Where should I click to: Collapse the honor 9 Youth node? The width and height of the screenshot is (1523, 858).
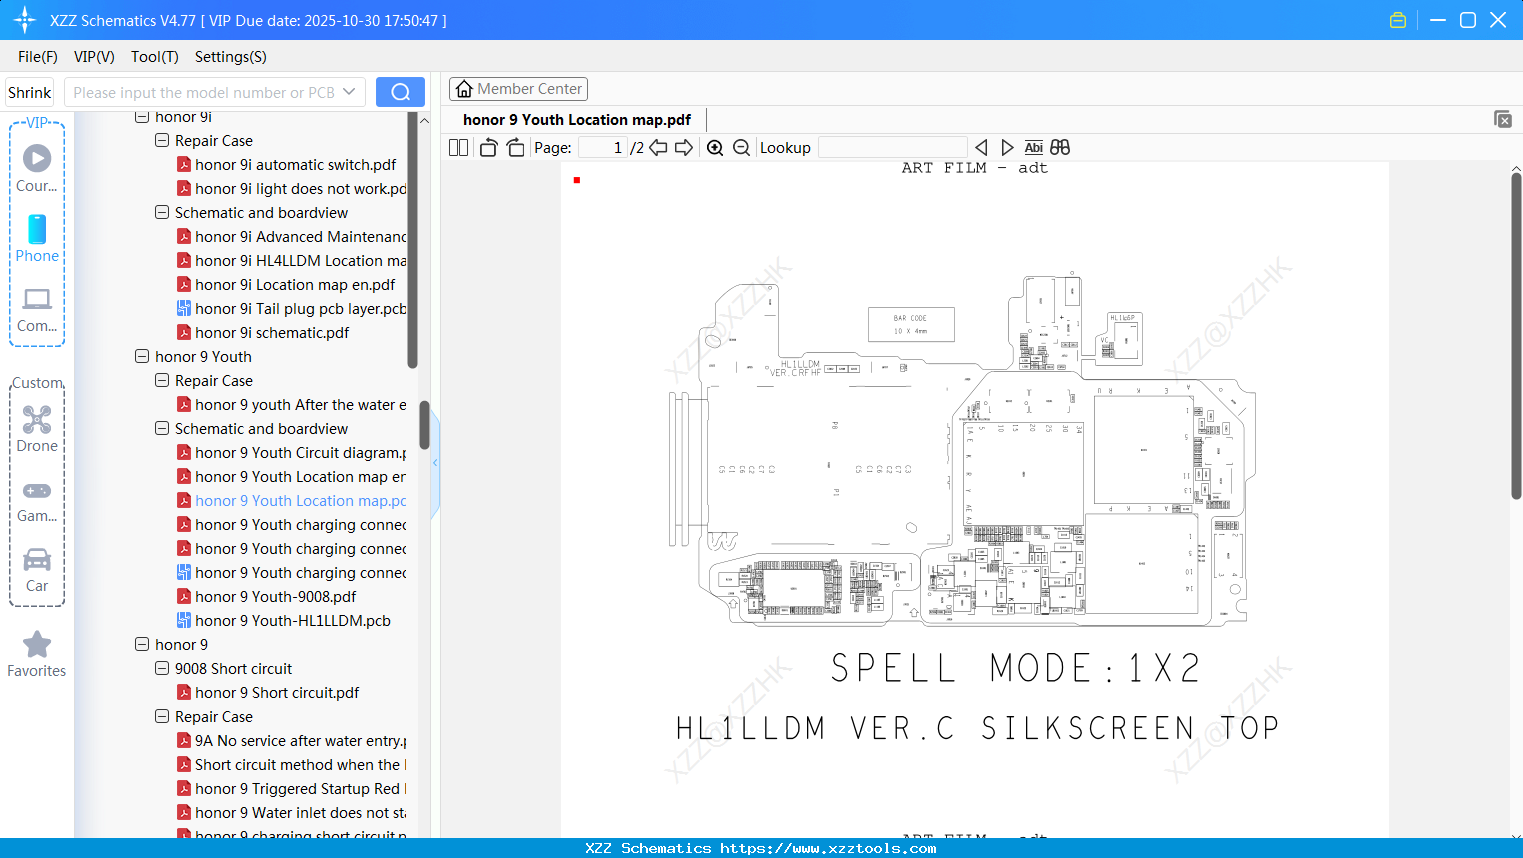[142, 357]
